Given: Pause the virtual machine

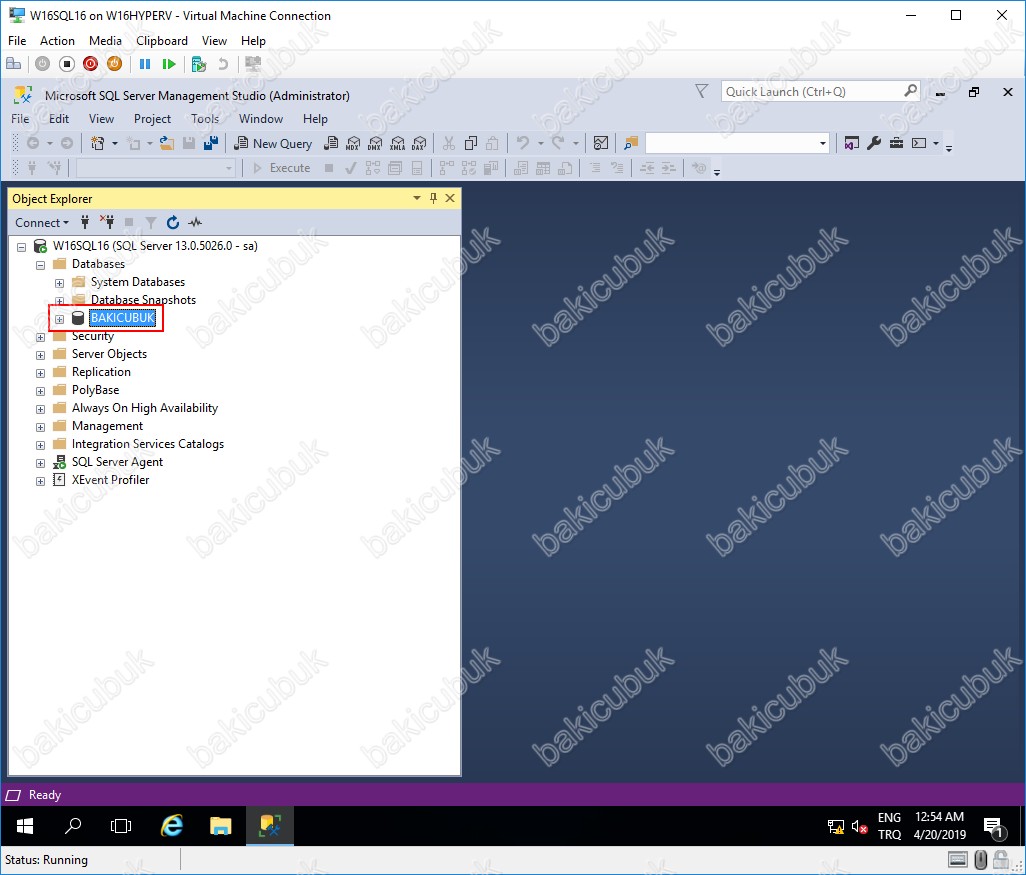Looking at the screenshot, I should [x=145, y=64].
